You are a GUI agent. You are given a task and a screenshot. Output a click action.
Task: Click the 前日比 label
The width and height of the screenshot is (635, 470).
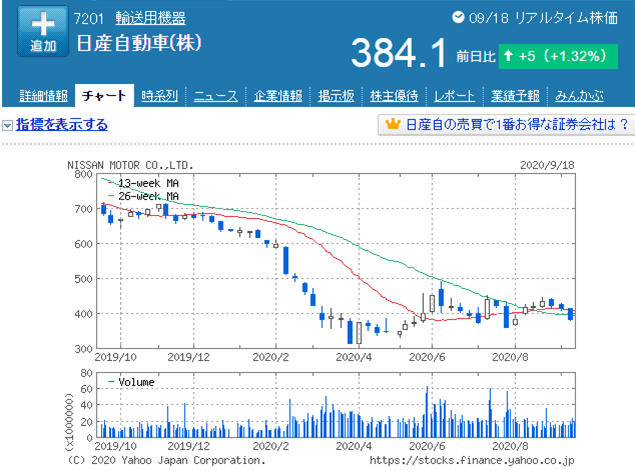pos(476,56)
